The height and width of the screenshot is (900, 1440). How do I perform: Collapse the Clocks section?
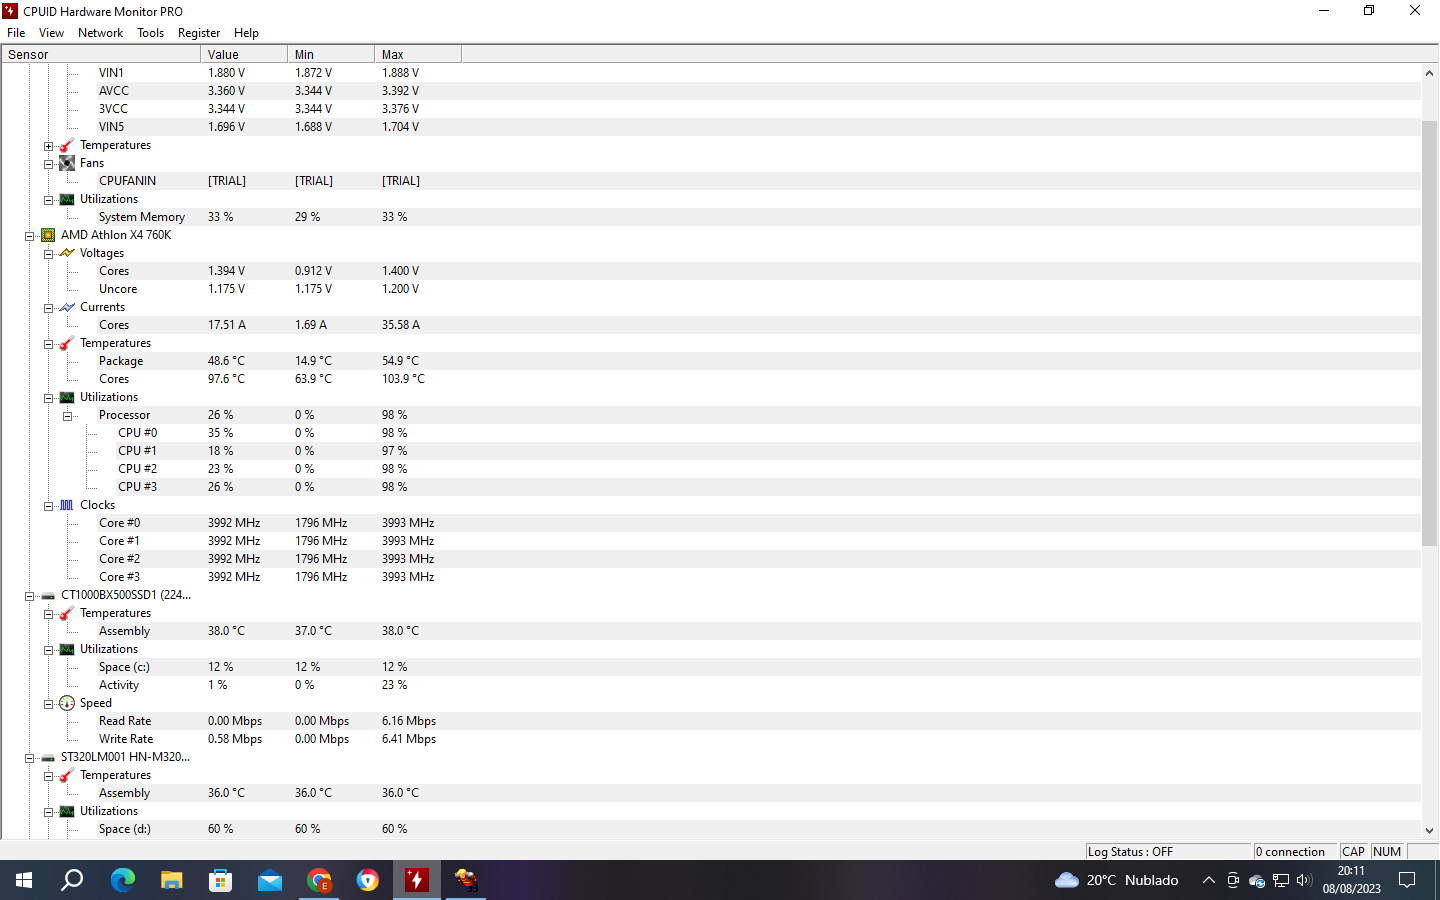click(x=48, y=506)
